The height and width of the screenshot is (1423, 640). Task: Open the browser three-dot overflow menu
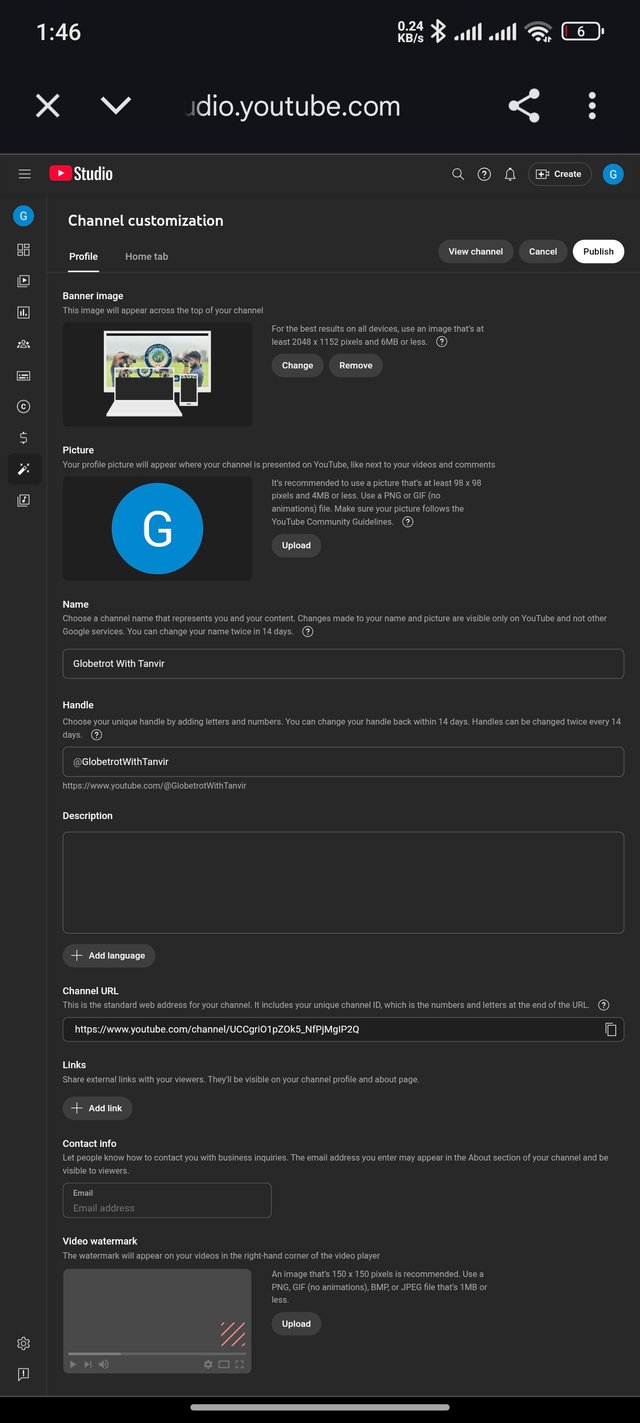(592, 106)
